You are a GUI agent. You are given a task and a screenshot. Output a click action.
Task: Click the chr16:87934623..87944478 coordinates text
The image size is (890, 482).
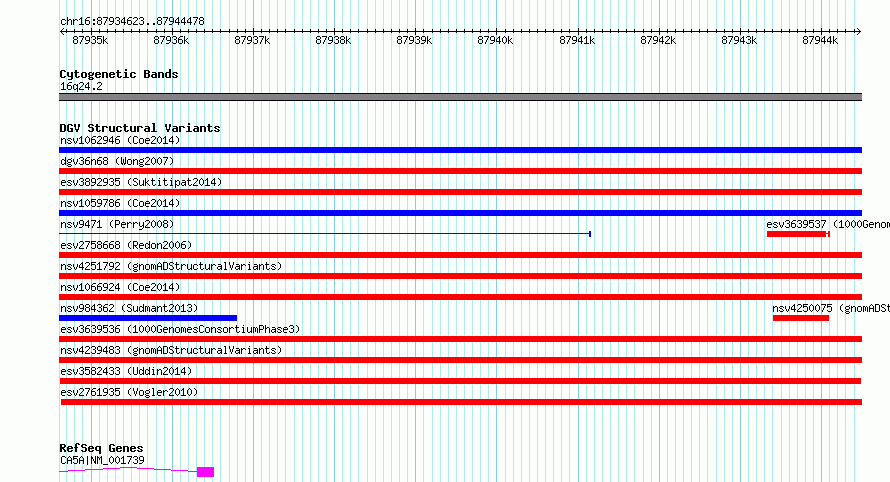coord(132,21)
